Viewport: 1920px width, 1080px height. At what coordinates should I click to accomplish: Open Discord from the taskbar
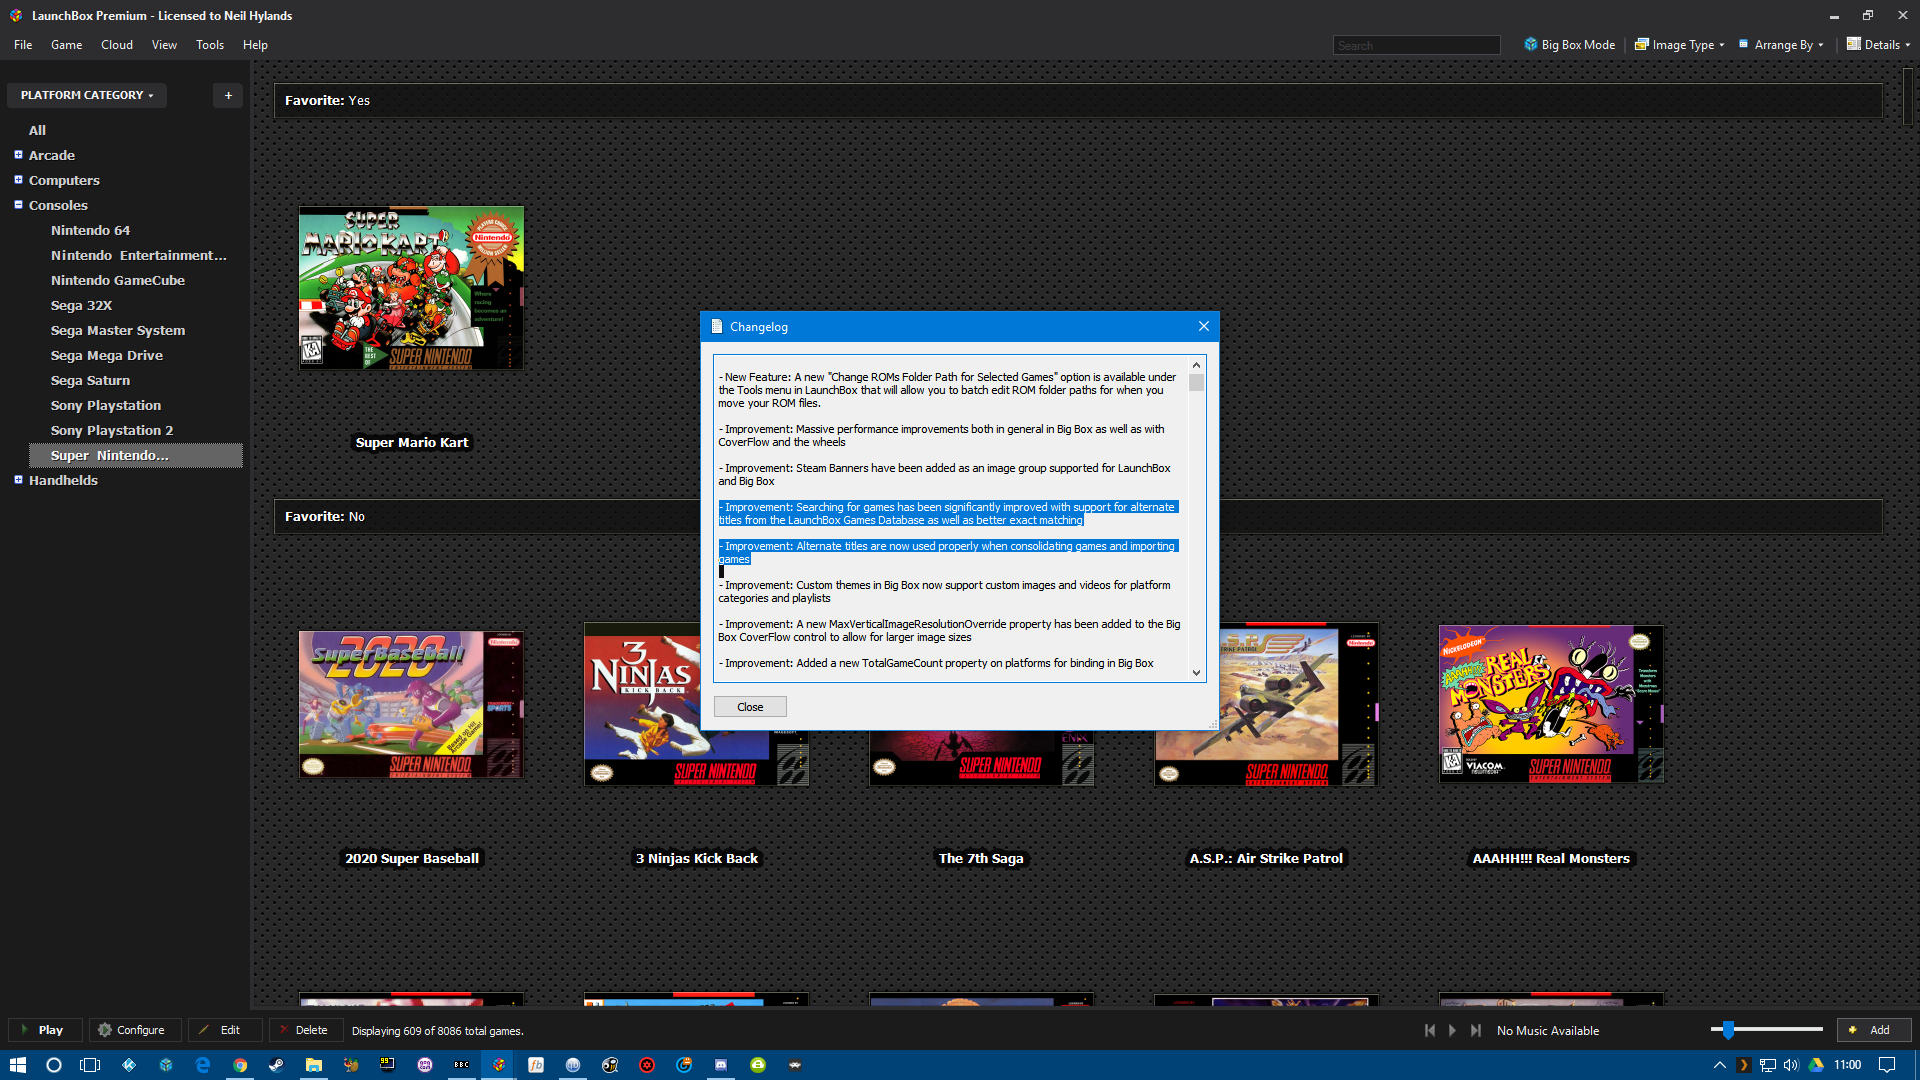pos(721,1065)
